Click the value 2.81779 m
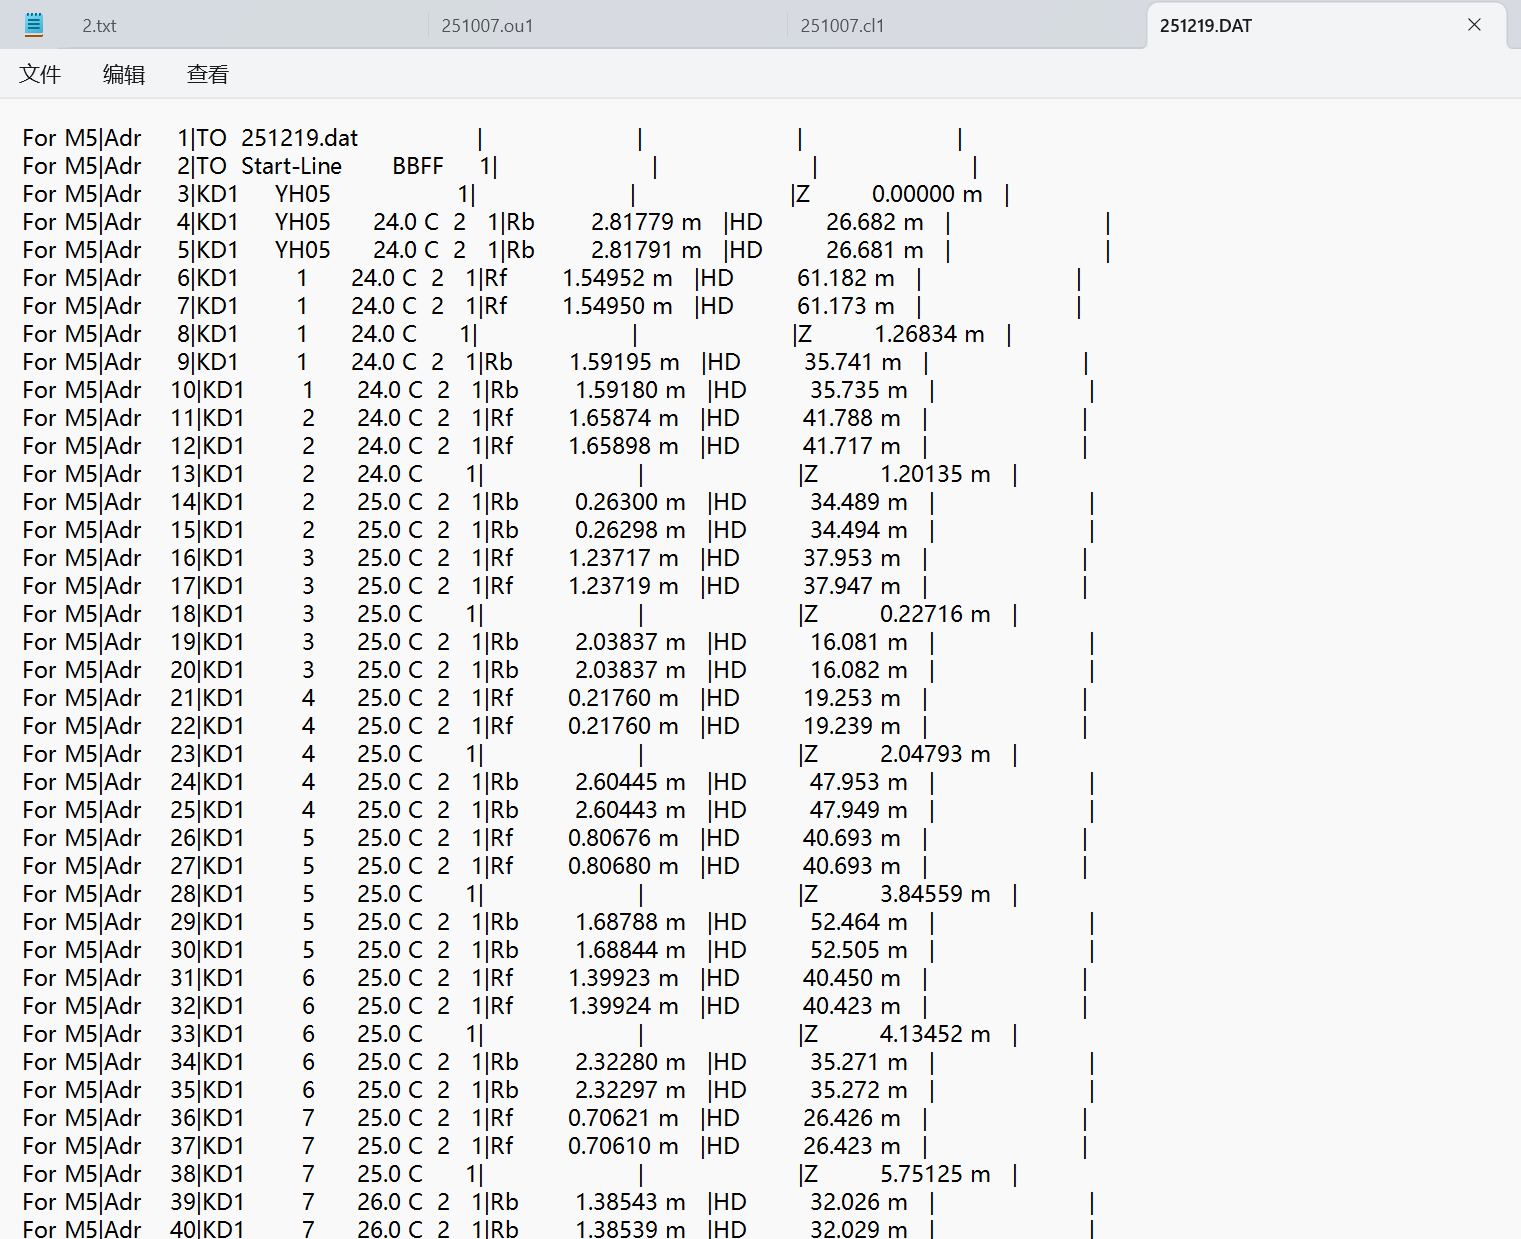This screenshot has width=1521, height=1239. pyautogui.click(x=646, y=222)
